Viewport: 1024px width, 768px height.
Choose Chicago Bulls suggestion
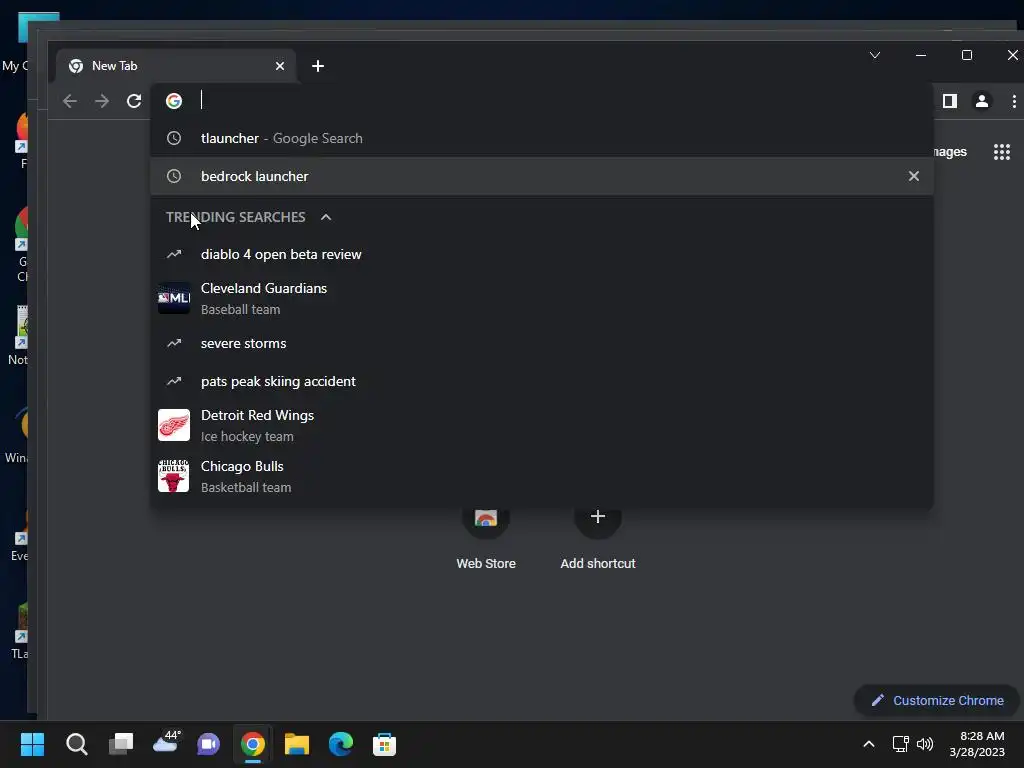click(x=541, y=476)
